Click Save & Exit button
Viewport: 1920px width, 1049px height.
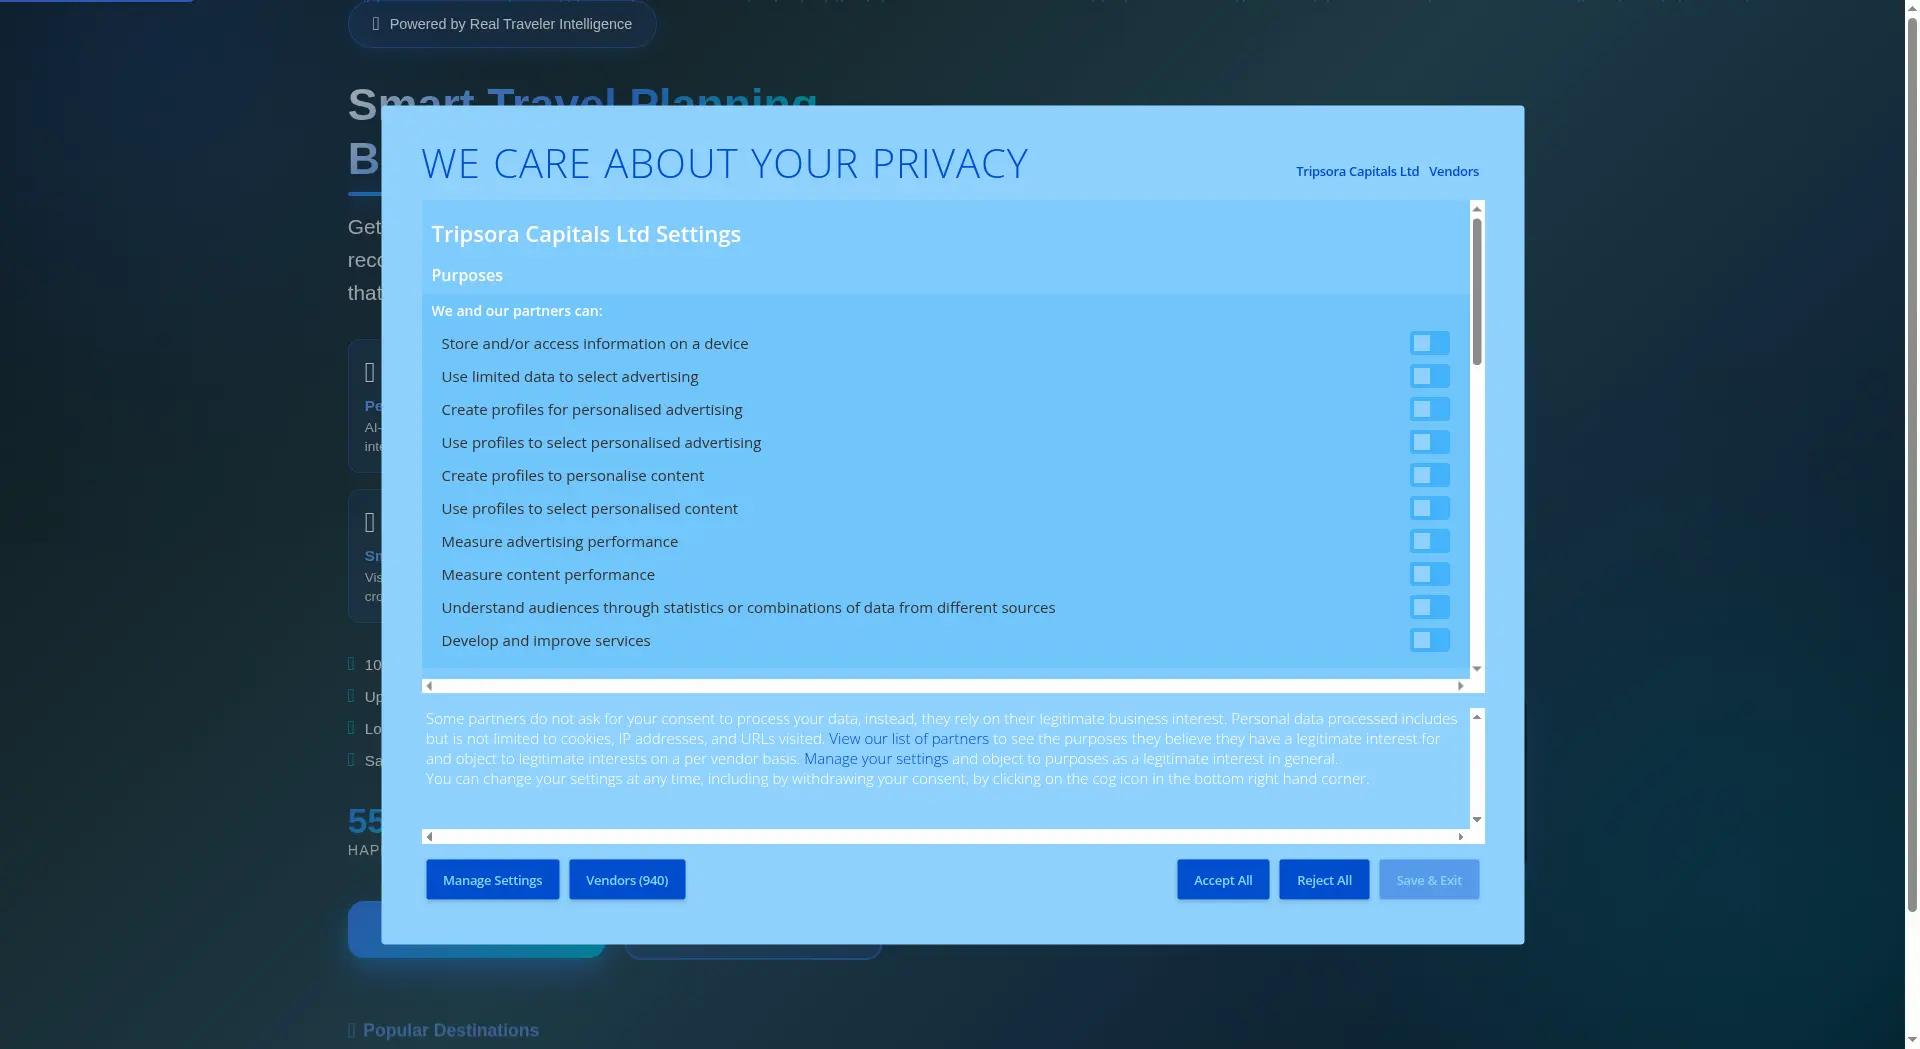pos(1428,880)
